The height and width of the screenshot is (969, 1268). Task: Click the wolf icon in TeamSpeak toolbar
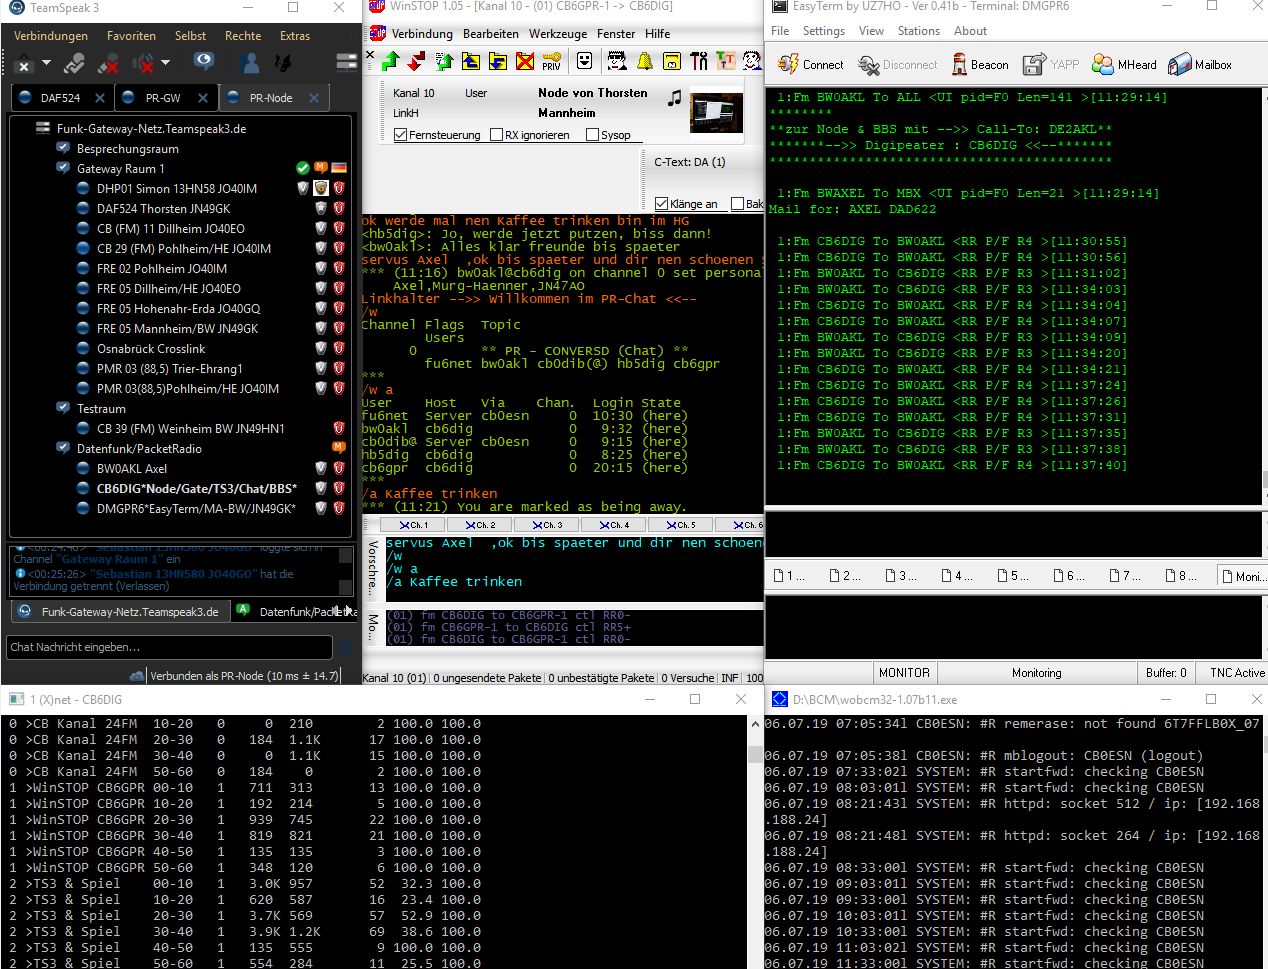(283, 63)
